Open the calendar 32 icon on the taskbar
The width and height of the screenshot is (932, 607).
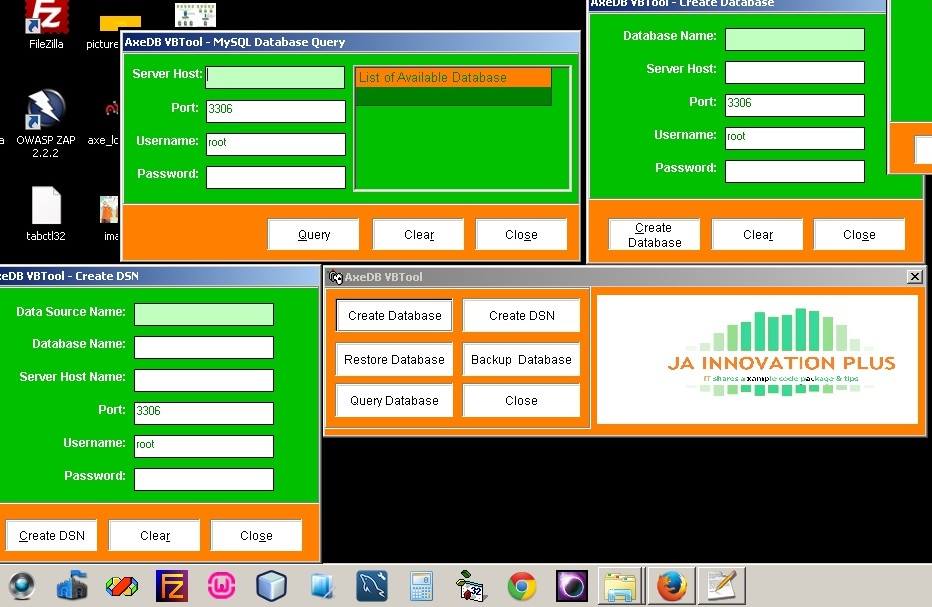(x=471, y=586)
